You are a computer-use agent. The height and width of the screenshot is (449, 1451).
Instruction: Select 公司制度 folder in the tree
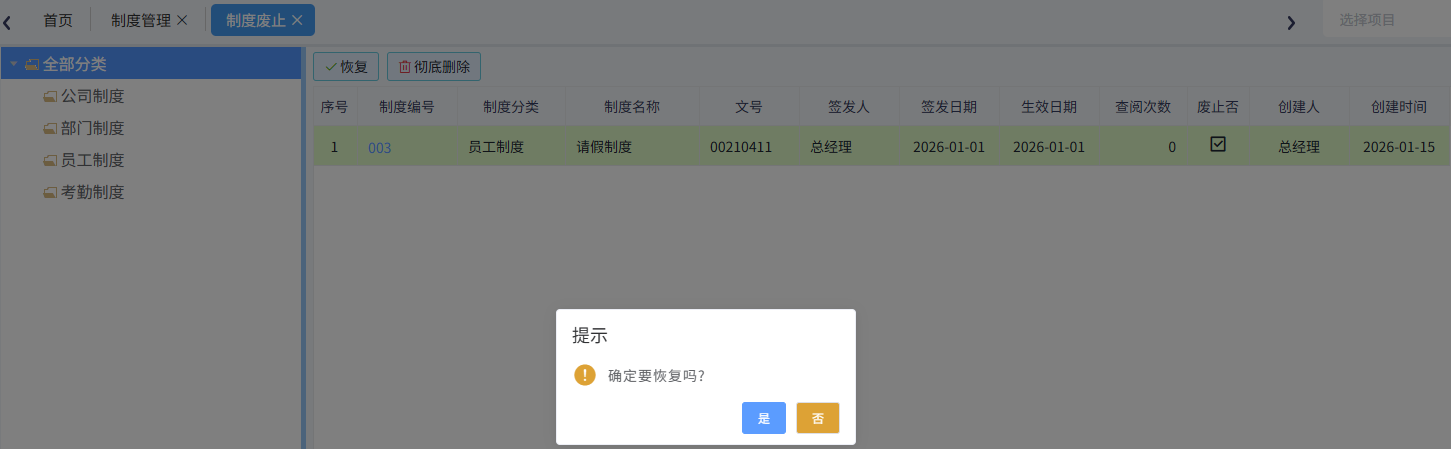[92, 97]
